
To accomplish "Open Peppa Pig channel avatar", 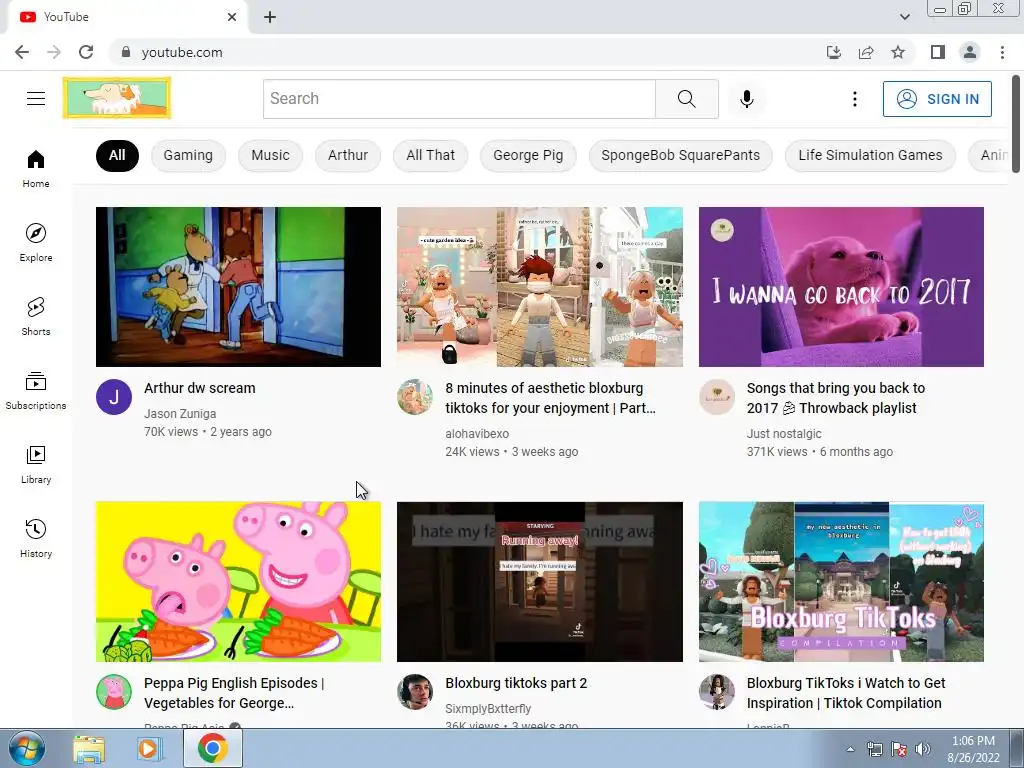I will click(114, 692).
